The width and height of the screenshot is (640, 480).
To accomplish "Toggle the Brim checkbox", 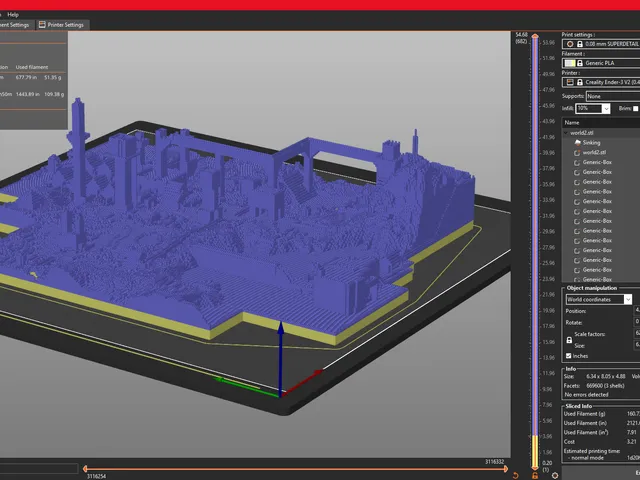I will (635, 109).
